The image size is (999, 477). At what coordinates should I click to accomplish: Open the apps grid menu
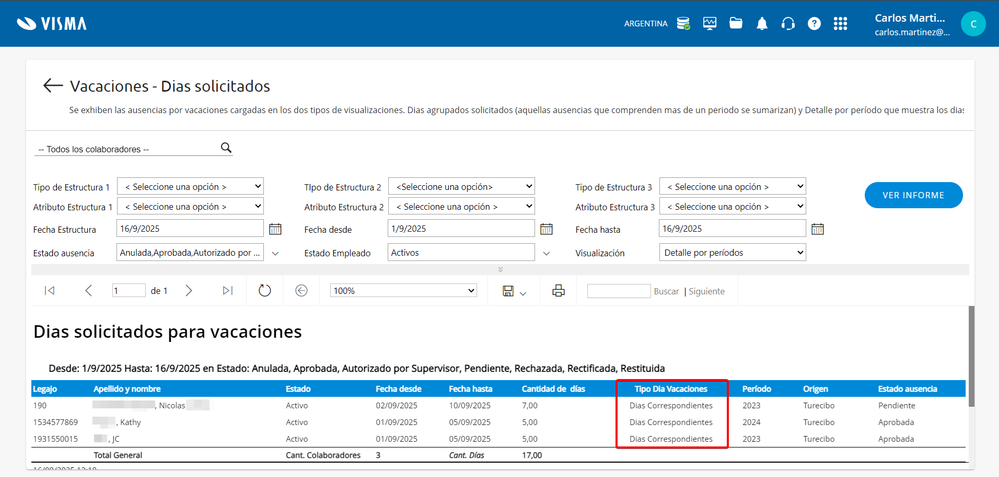pyautogui.click(x=840, y=24)
